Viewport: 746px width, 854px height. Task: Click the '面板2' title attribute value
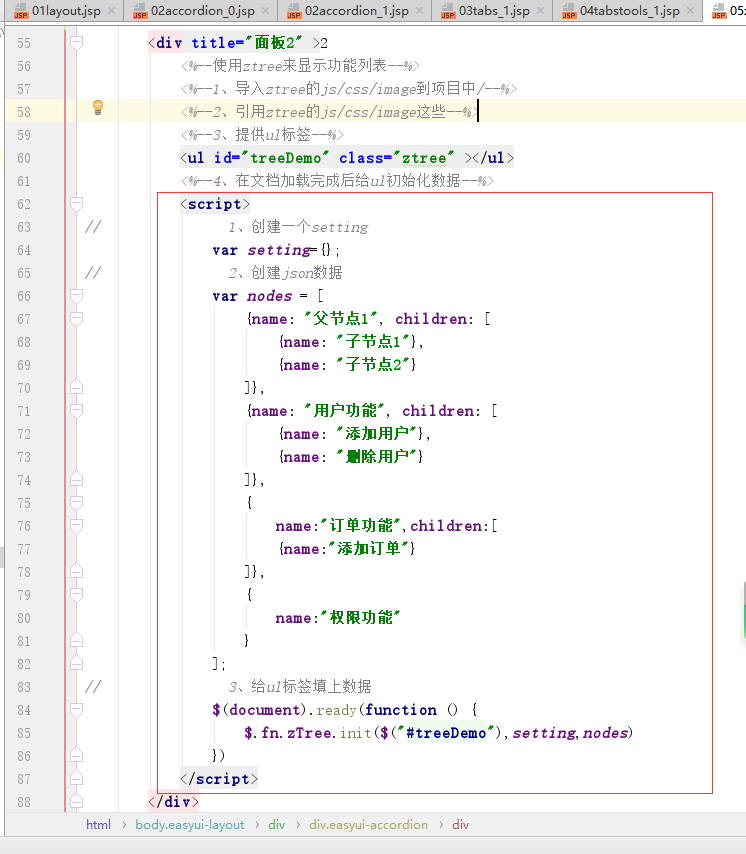point(275,42)
